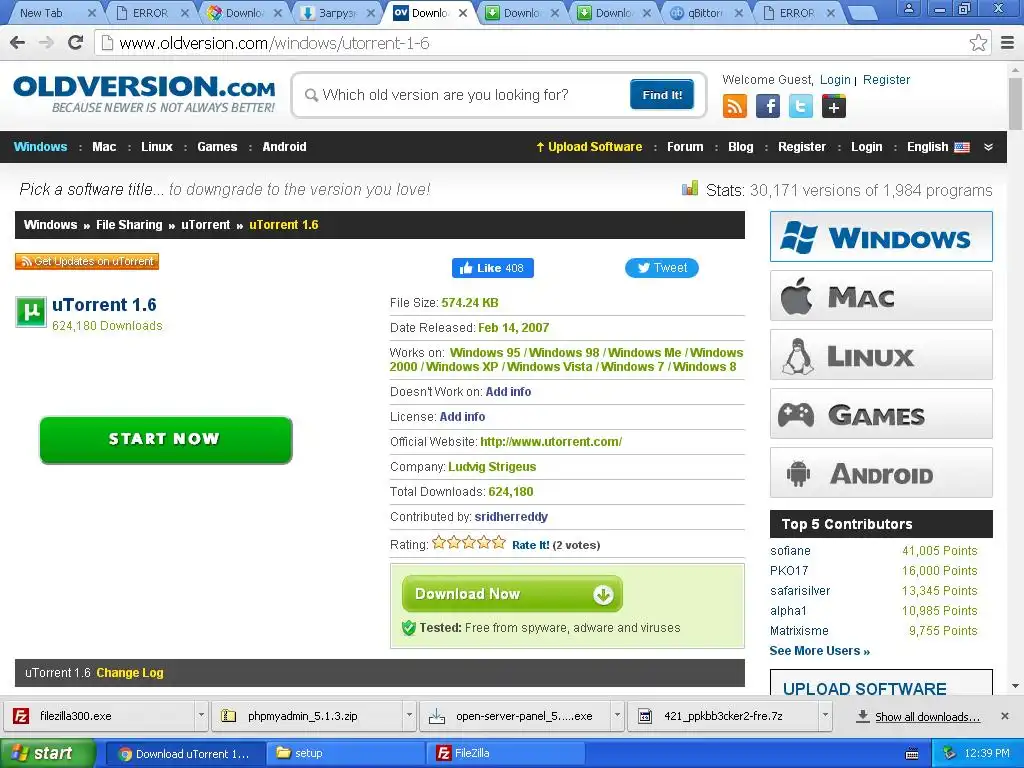This screenshot has height=768, width=1024.
Task: Click the Linux platform sidebar banner
Action: 881,355
